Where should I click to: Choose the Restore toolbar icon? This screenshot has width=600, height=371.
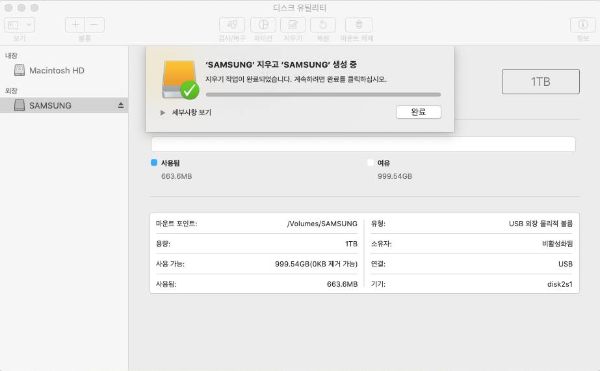323,25
